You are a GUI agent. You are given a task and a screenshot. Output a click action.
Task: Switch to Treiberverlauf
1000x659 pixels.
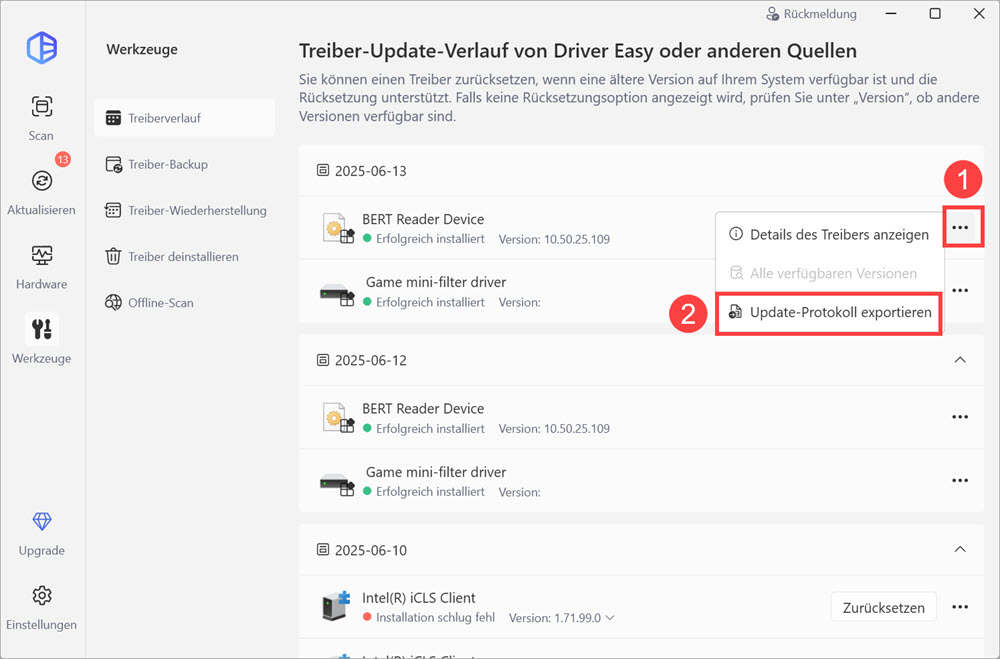point(184,118)
